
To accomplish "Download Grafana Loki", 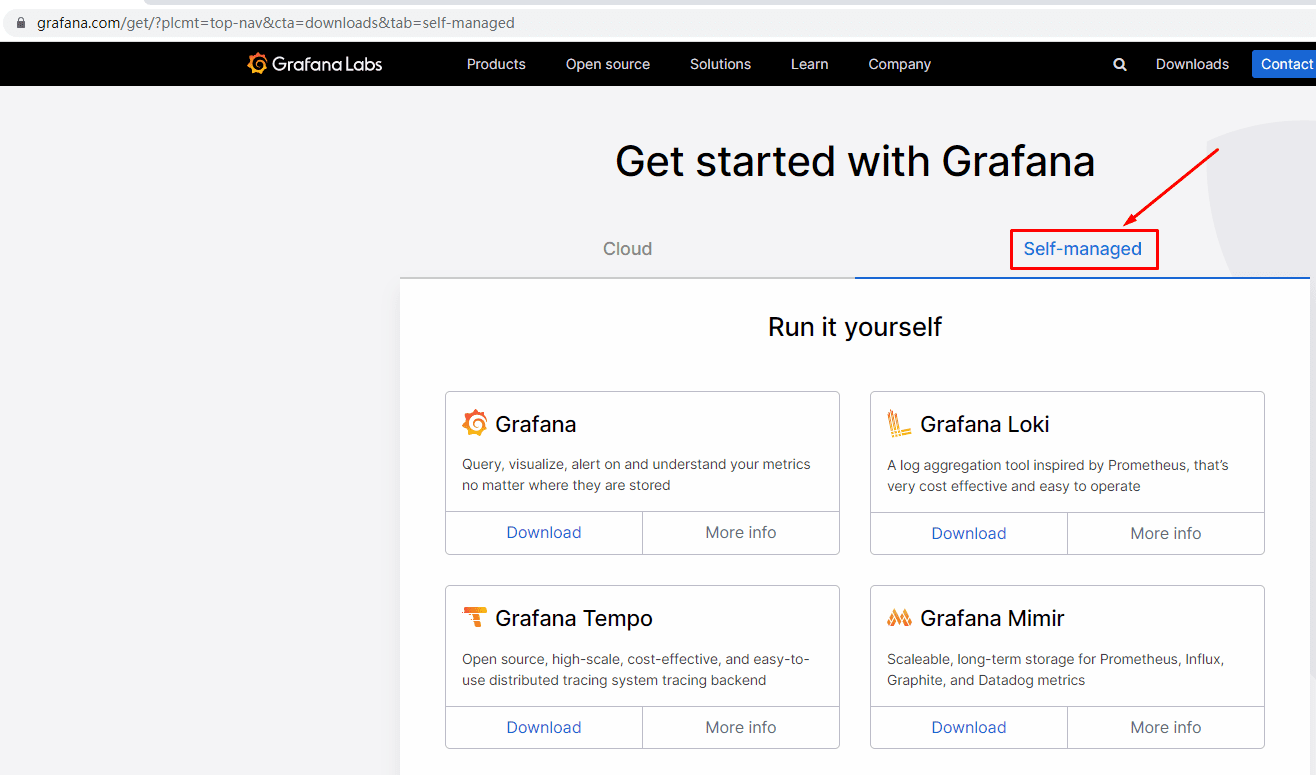I will [969, 533].
